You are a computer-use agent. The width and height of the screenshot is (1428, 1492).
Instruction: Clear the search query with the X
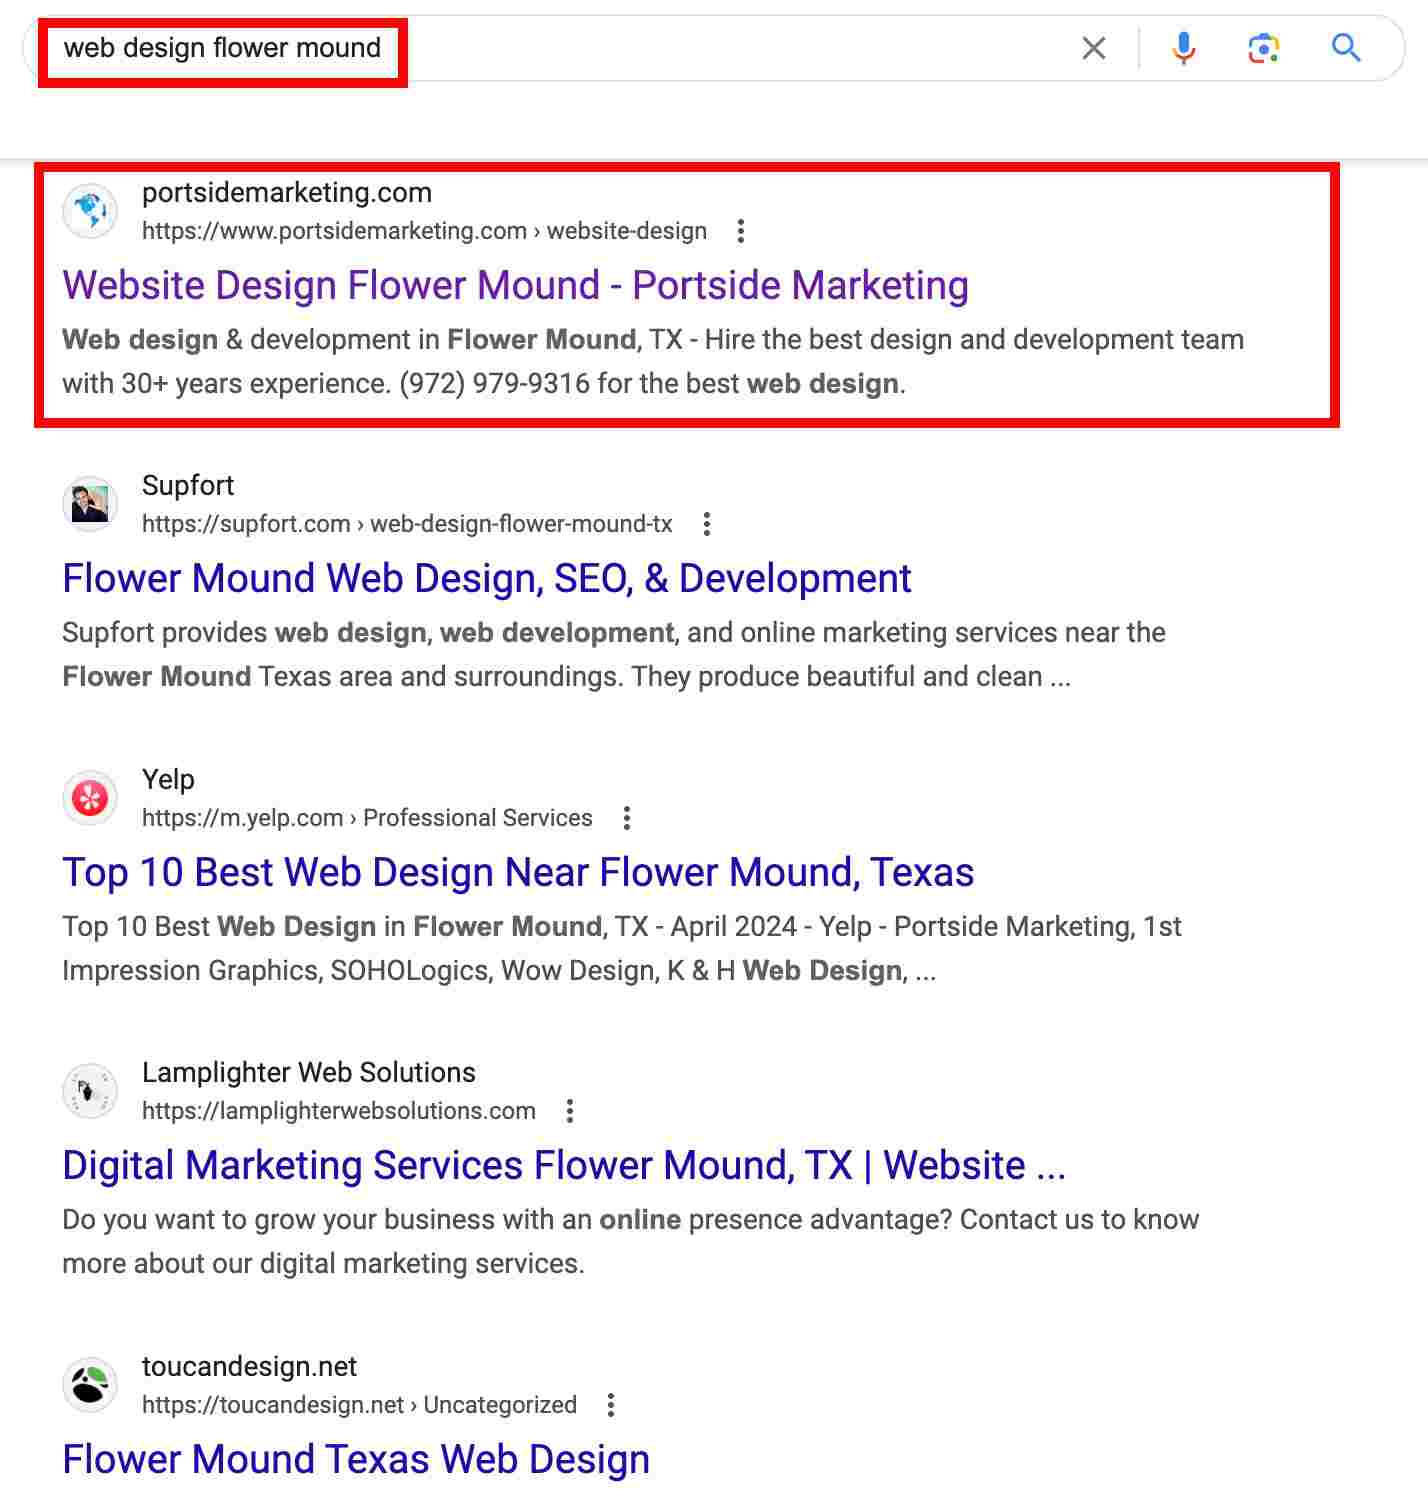tap(1093, 47)
